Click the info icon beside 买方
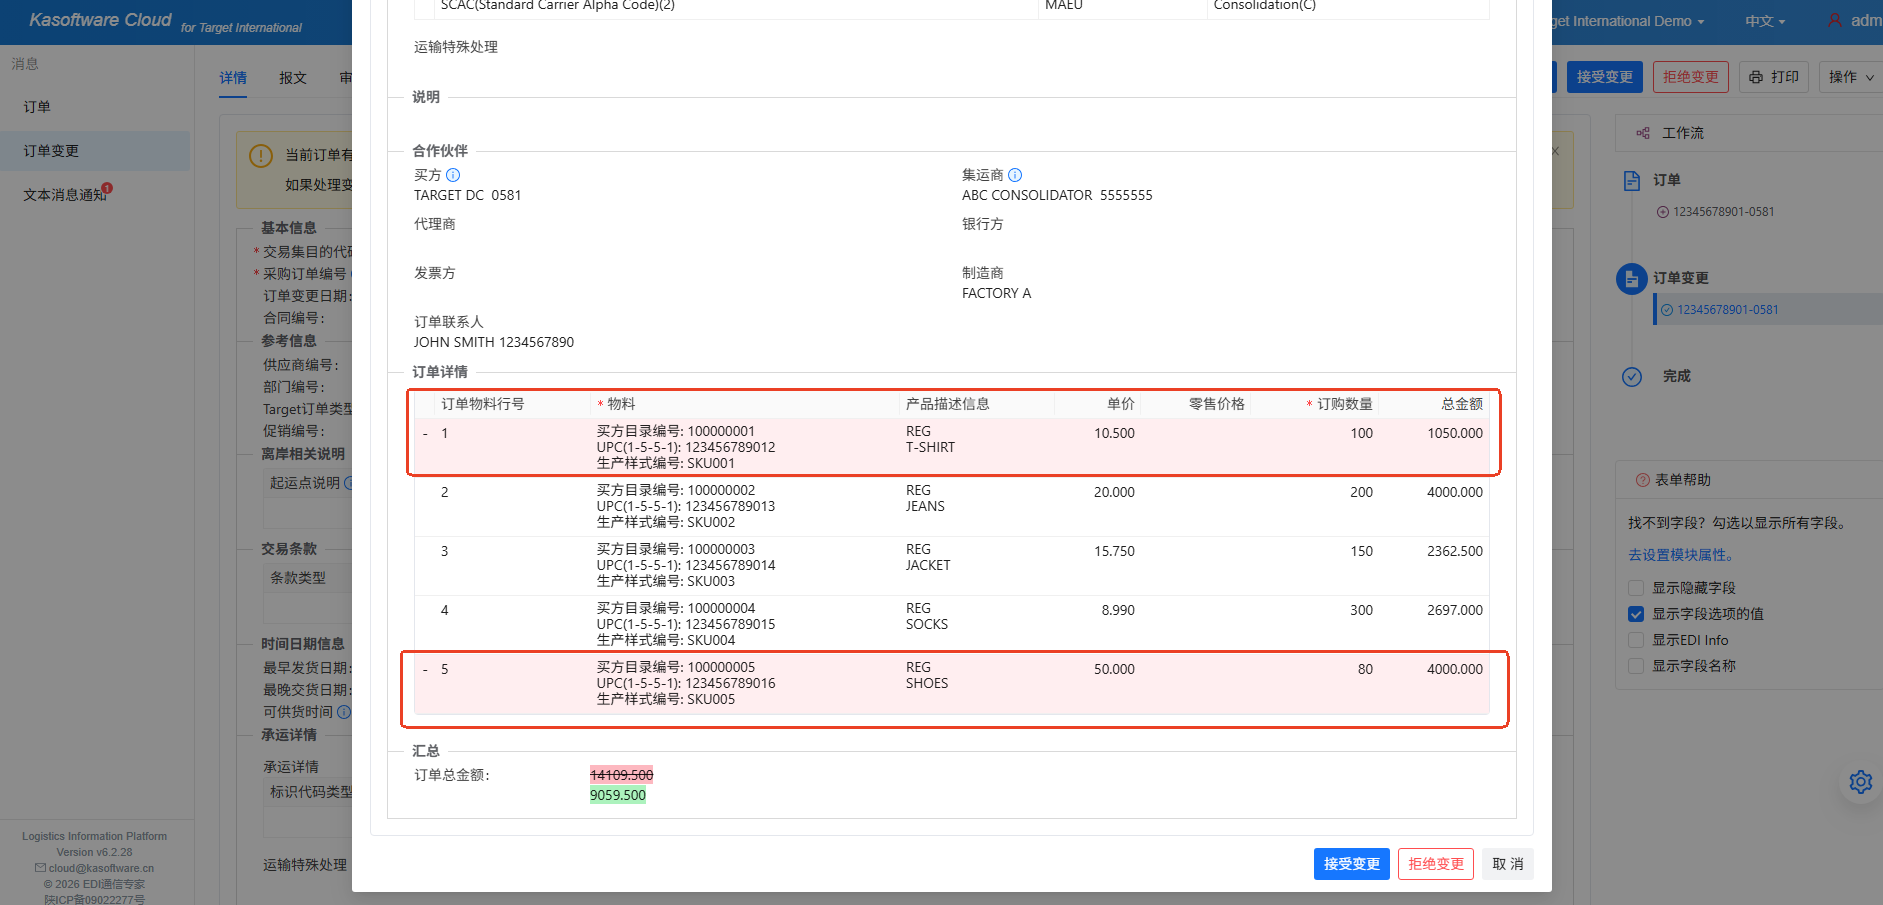The image size is (1883, 905). coord(453,175)
